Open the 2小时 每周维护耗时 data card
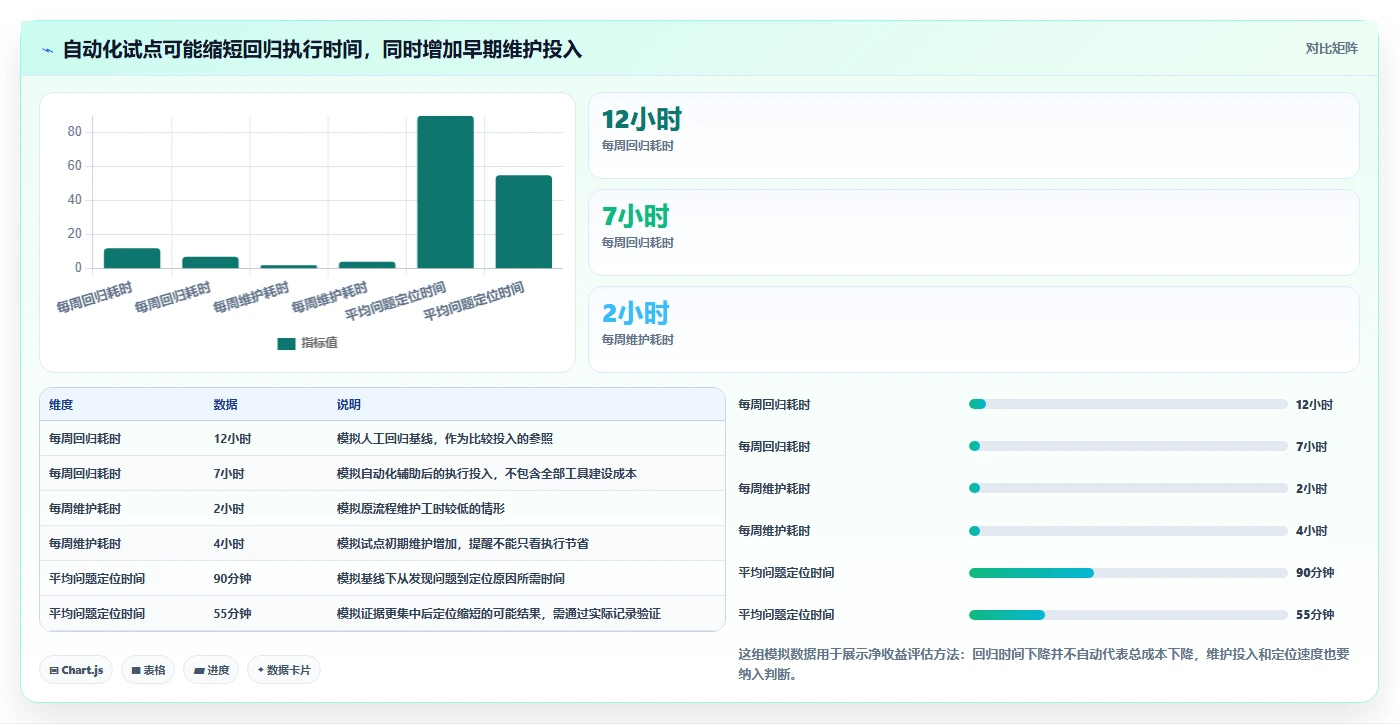Viewport: 1399px width, 724px height. point(974,329)
